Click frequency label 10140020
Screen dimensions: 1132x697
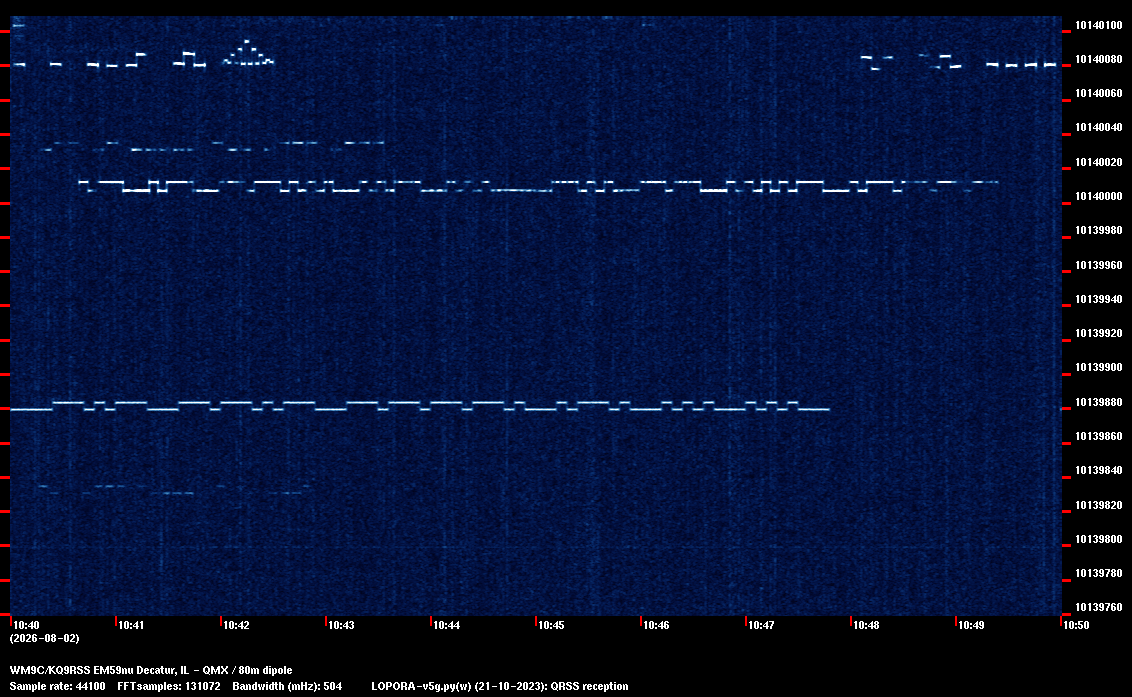tap(1099, 163)
